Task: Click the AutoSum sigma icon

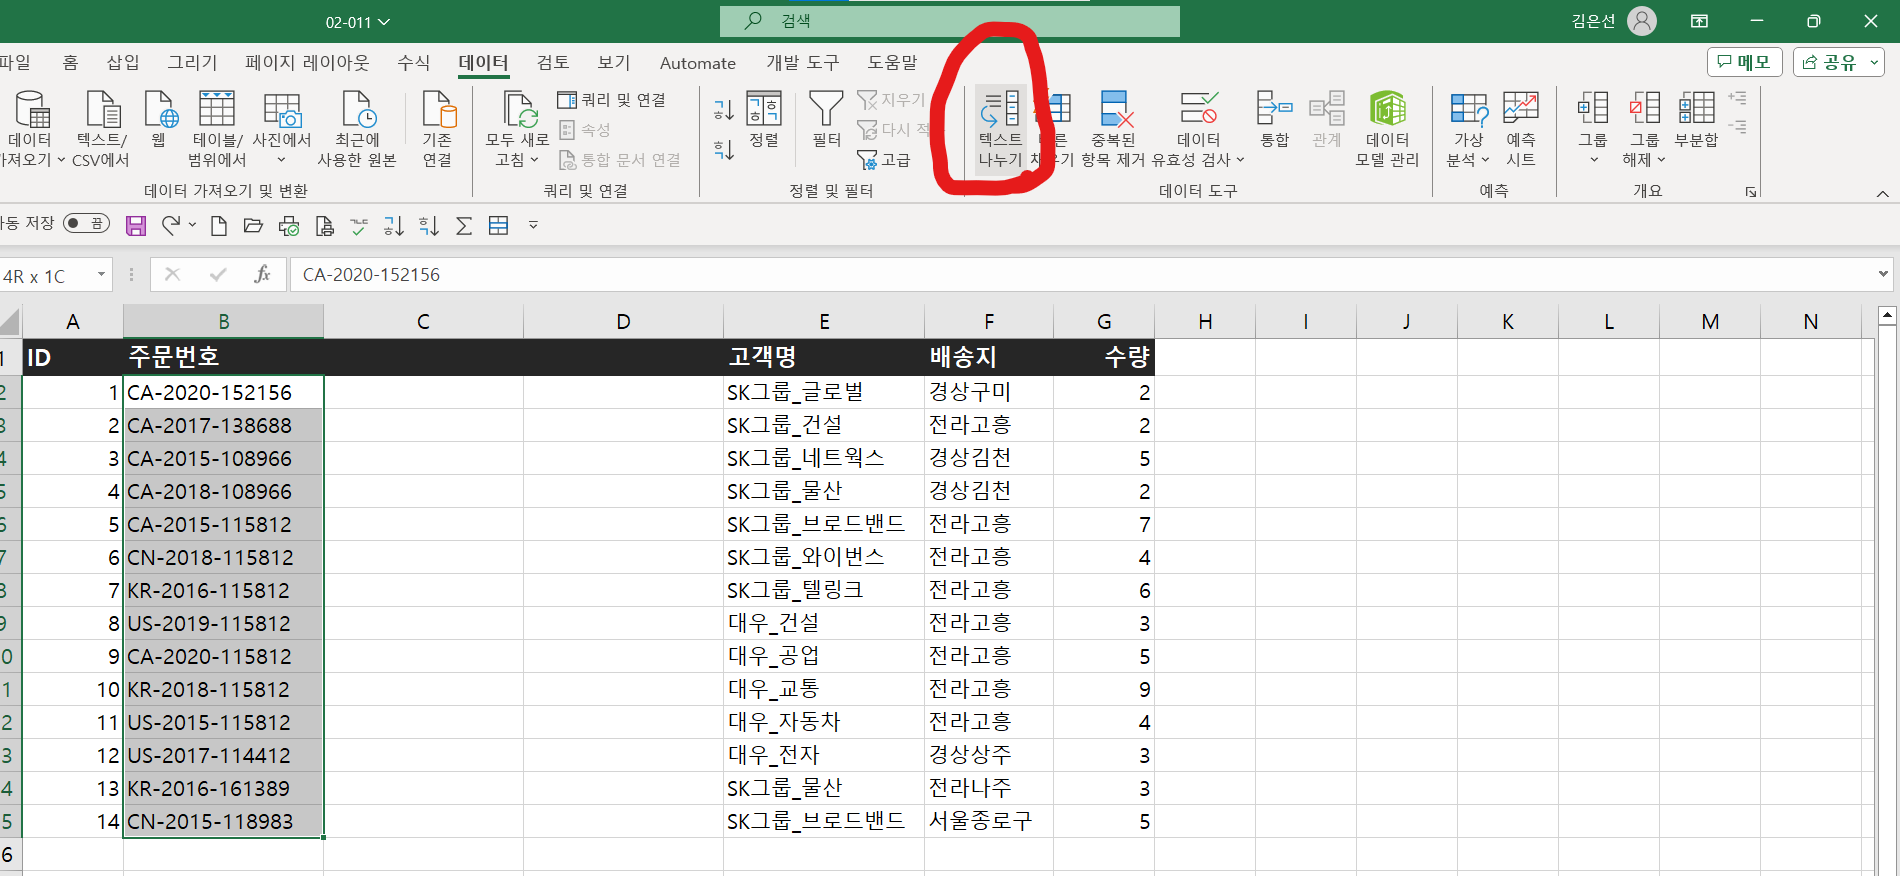Action: tap(464, 226)
